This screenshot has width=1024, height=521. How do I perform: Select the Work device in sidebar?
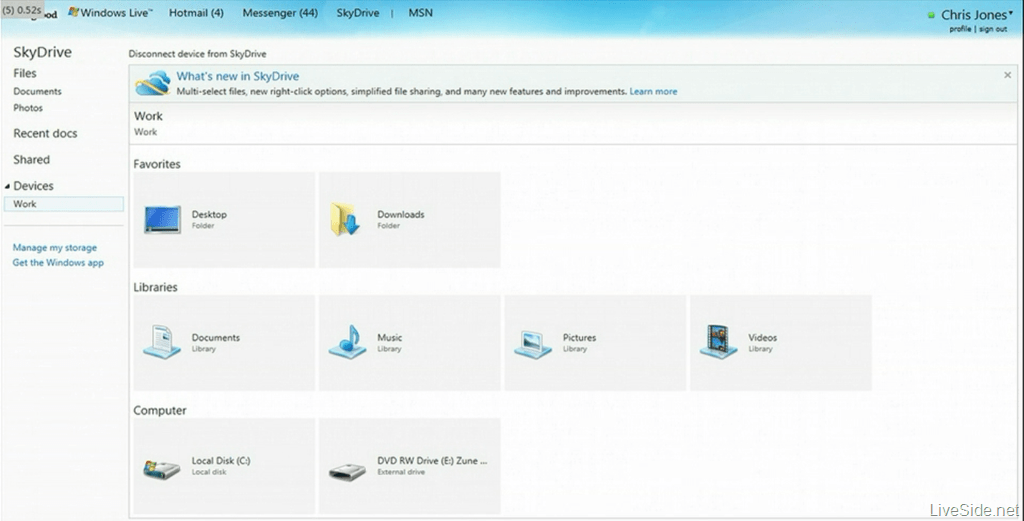coord(63,204)
